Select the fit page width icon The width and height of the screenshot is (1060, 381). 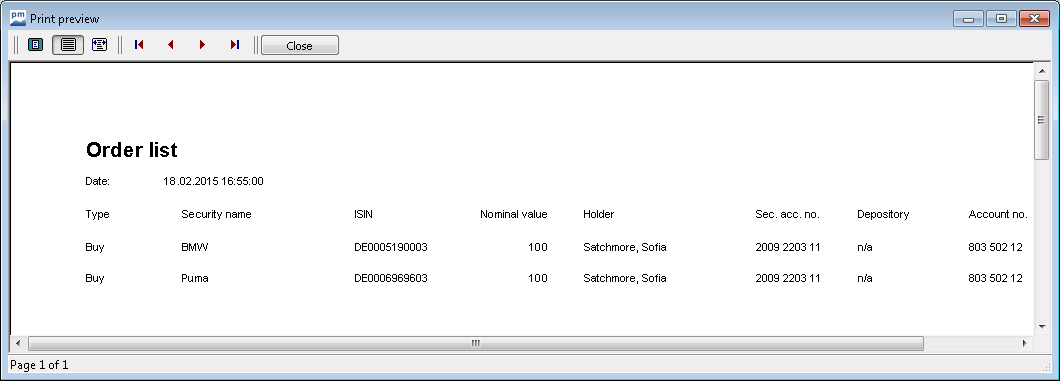coord(99,45)
